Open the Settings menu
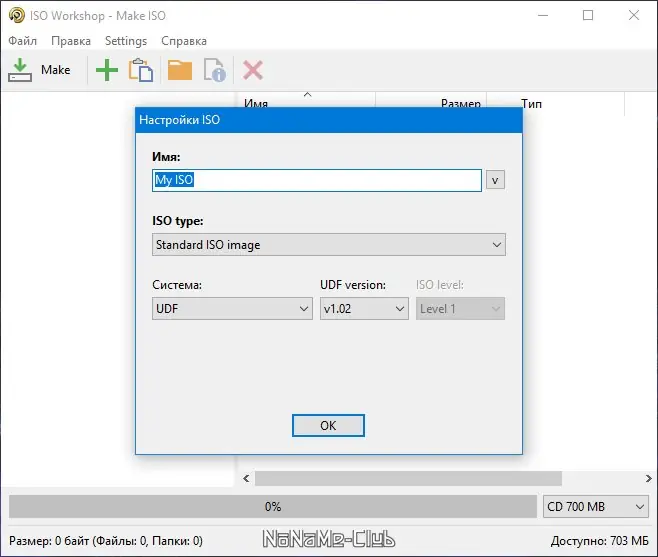This screenshot has height=557, width=658. [x=126, y=41]
